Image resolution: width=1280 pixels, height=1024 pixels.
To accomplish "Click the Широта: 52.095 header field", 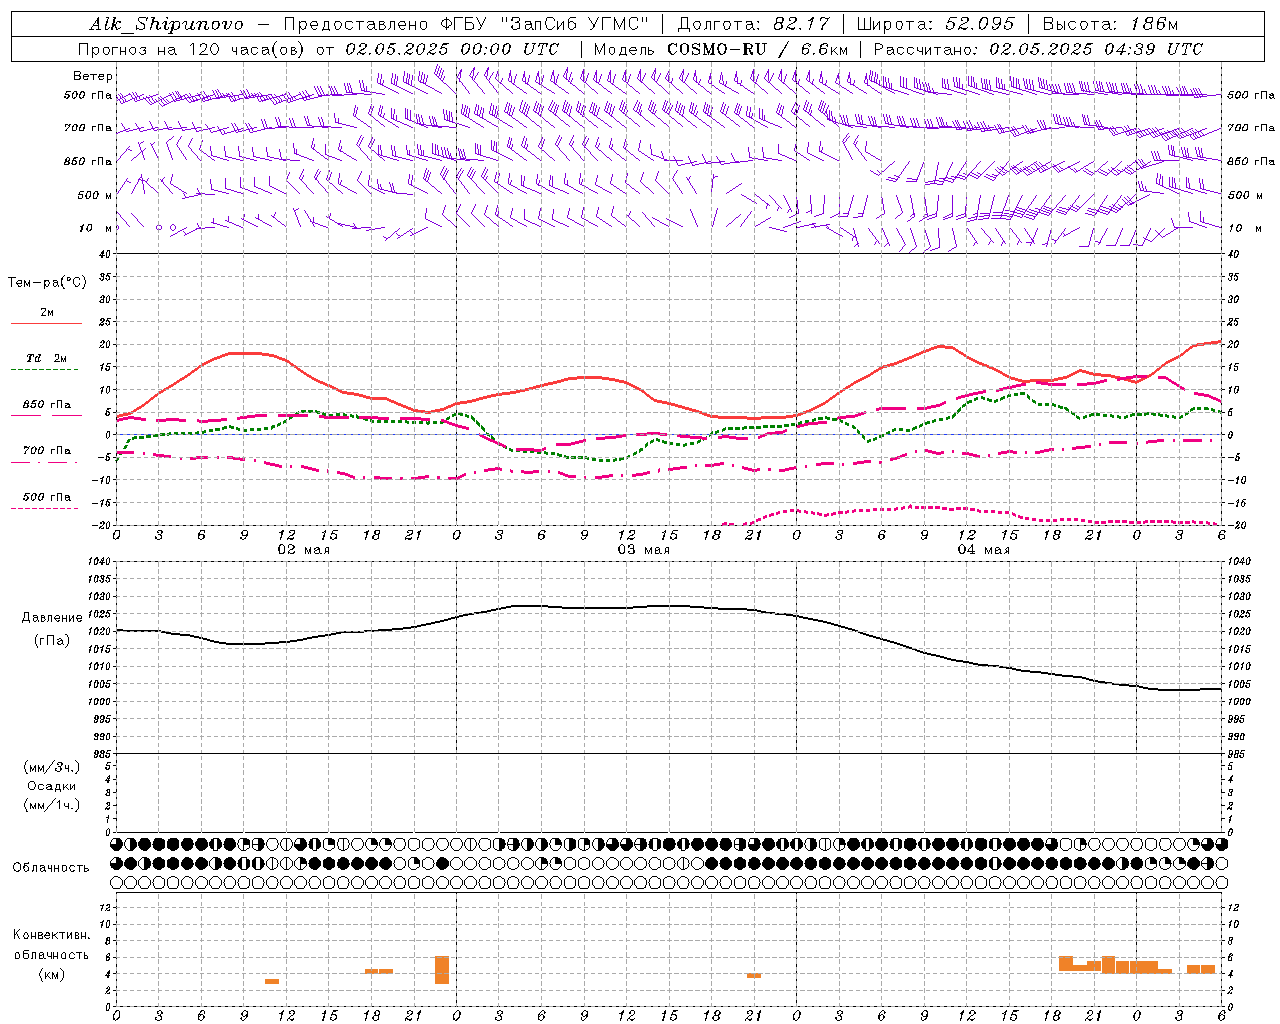I will point(935,24).
